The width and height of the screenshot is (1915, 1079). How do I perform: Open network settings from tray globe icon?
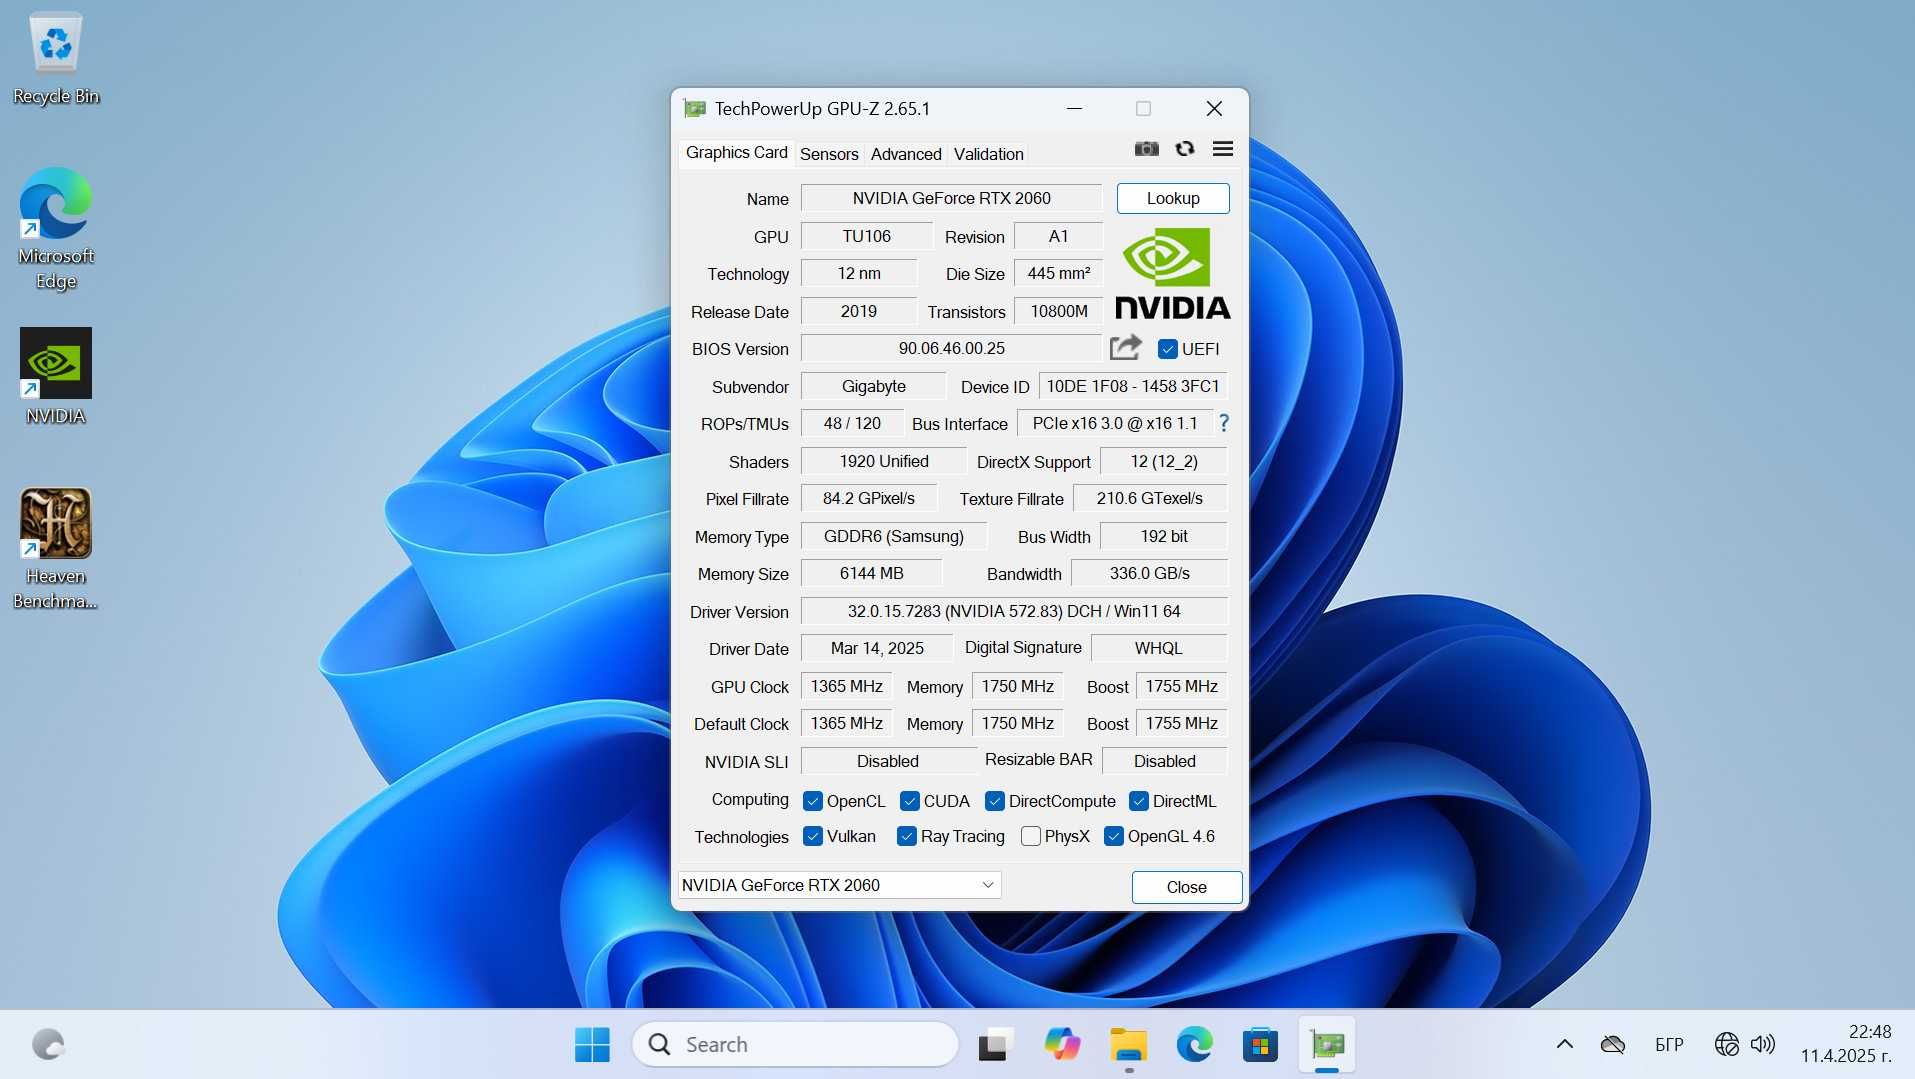coord(1726,1044)
